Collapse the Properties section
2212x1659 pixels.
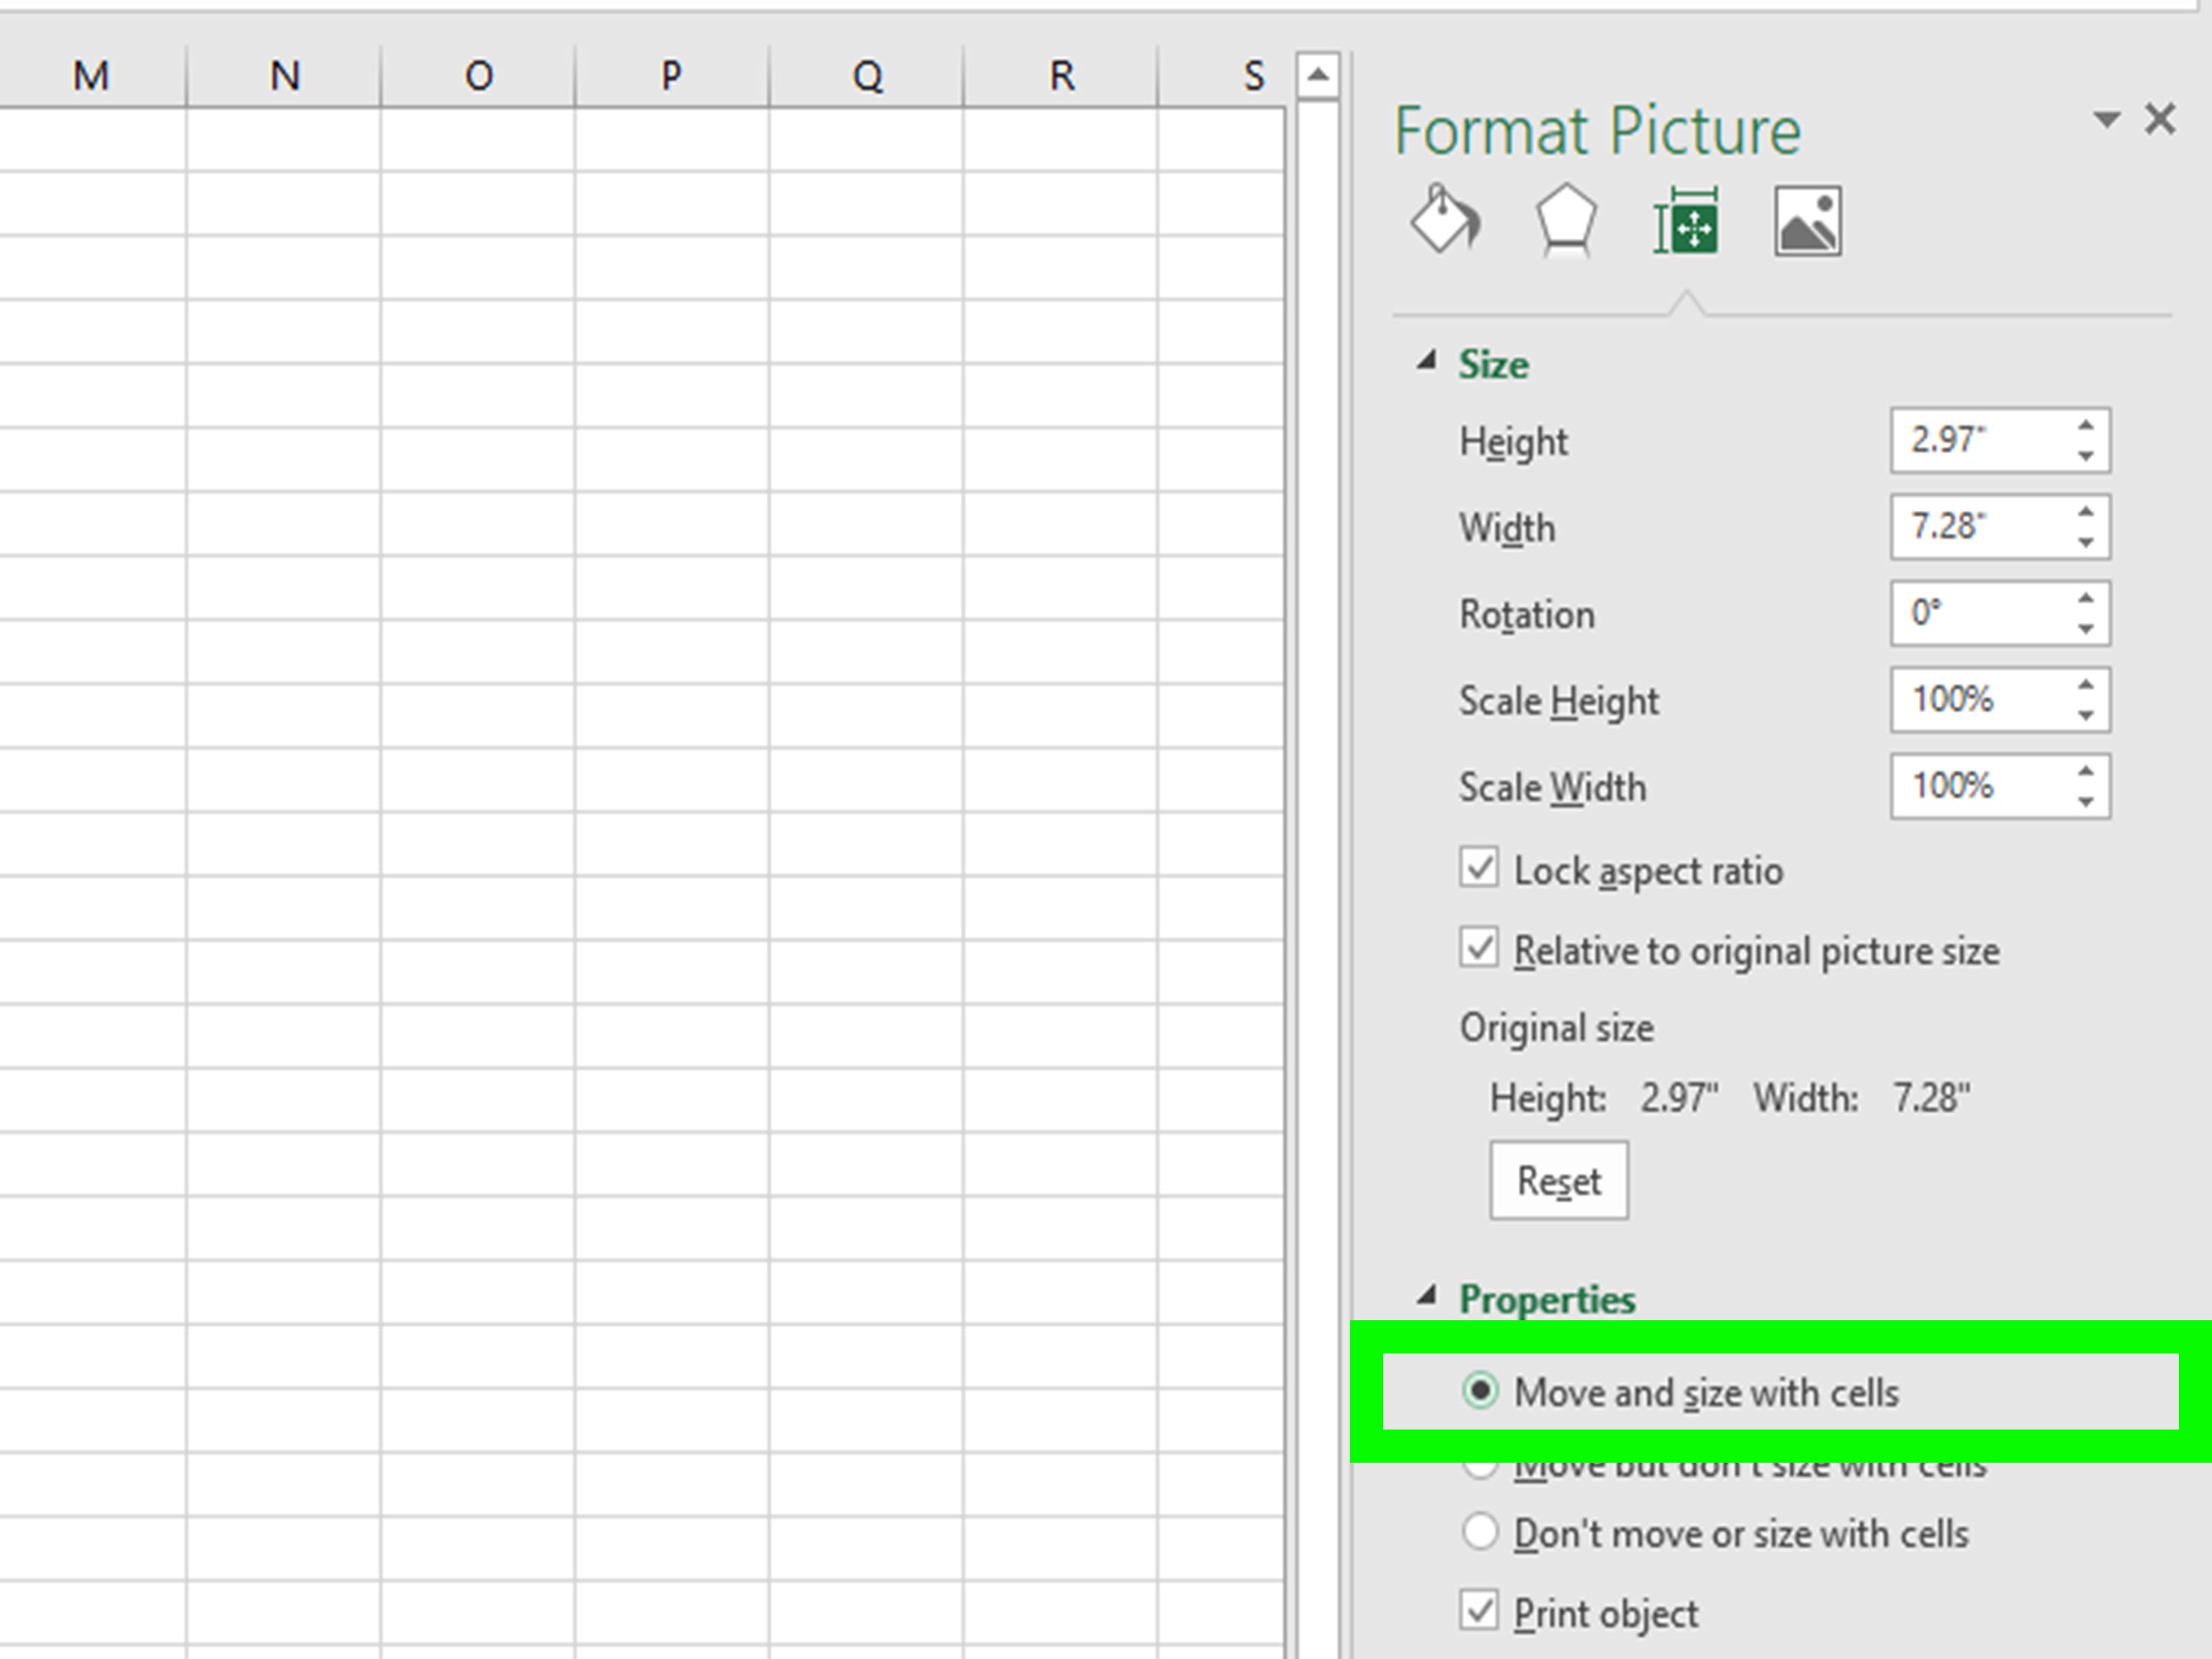(1428, 1297)
